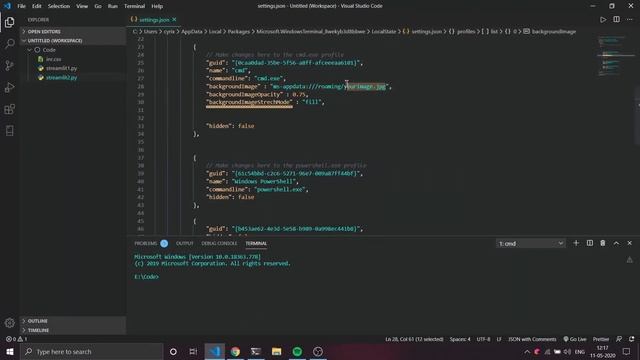Open the Explorer view in activity bar

[x=9, y=22]
